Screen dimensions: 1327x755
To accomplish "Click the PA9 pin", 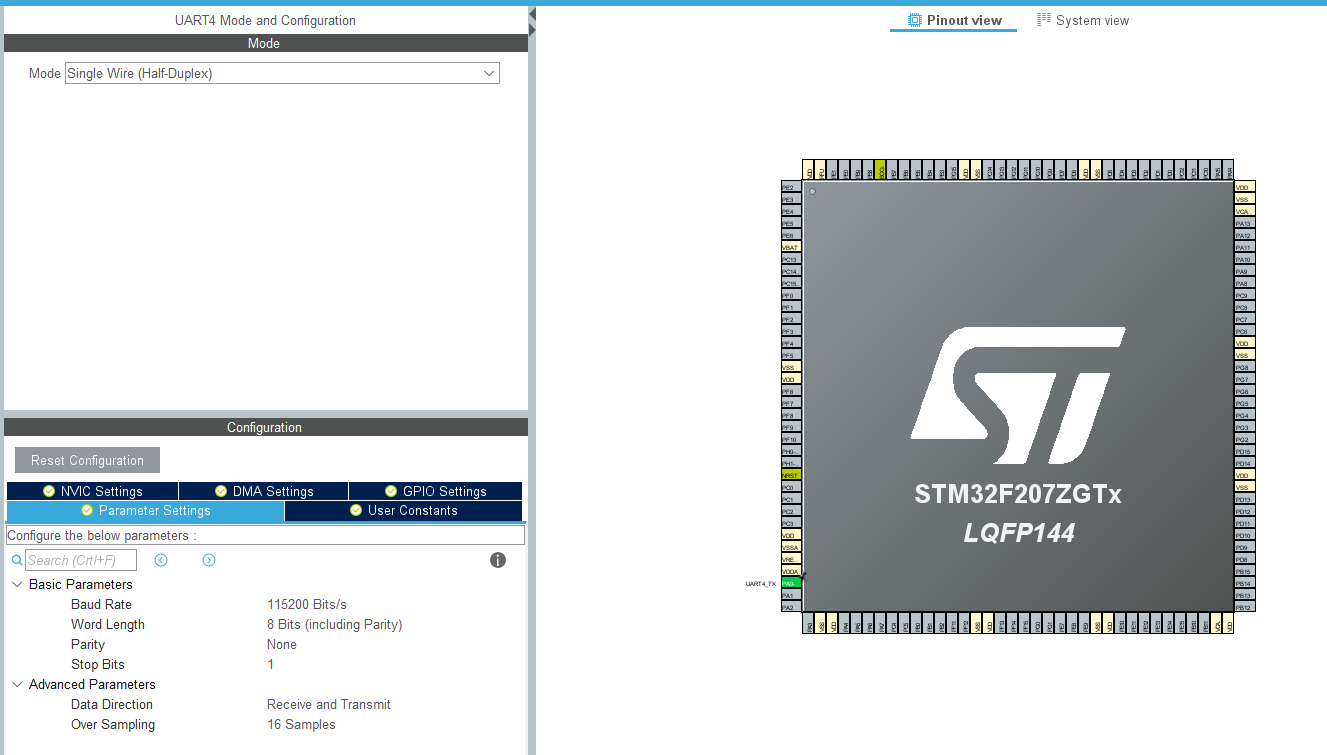I will click(1244, 271).
